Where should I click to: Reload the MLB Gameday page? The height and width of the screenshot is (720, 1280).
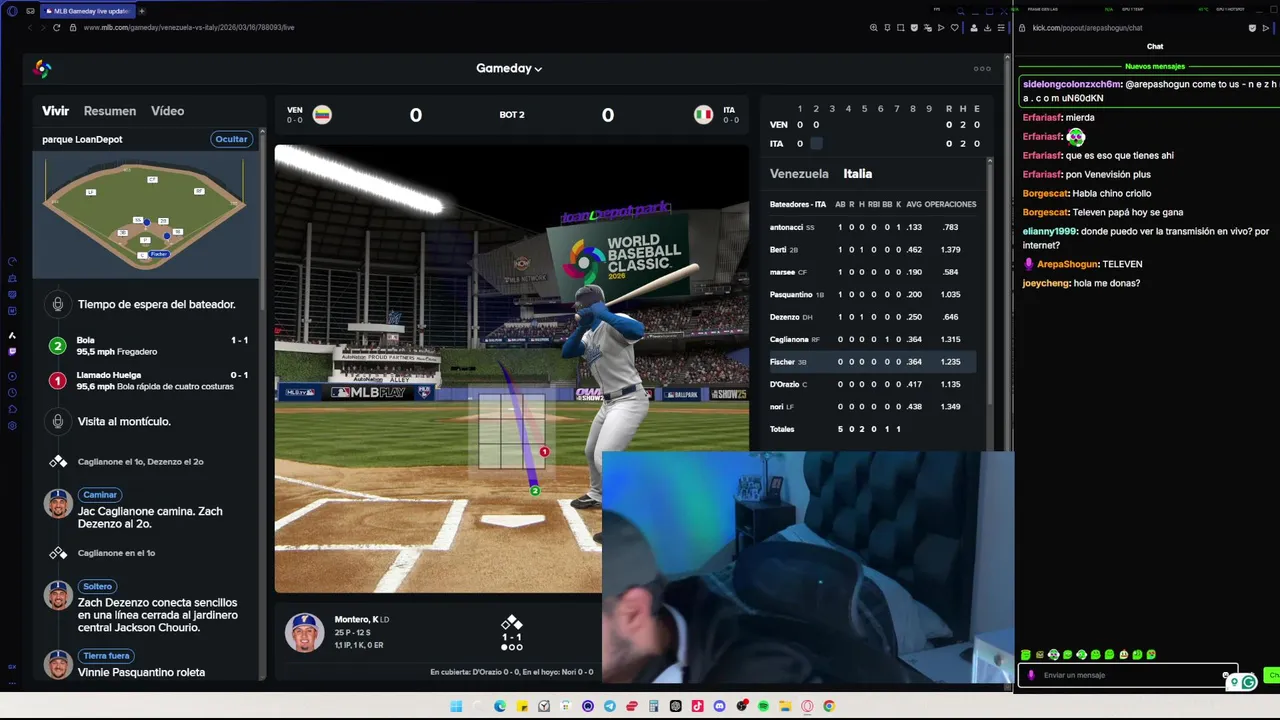pyautogui.click(x=57, y=28)
